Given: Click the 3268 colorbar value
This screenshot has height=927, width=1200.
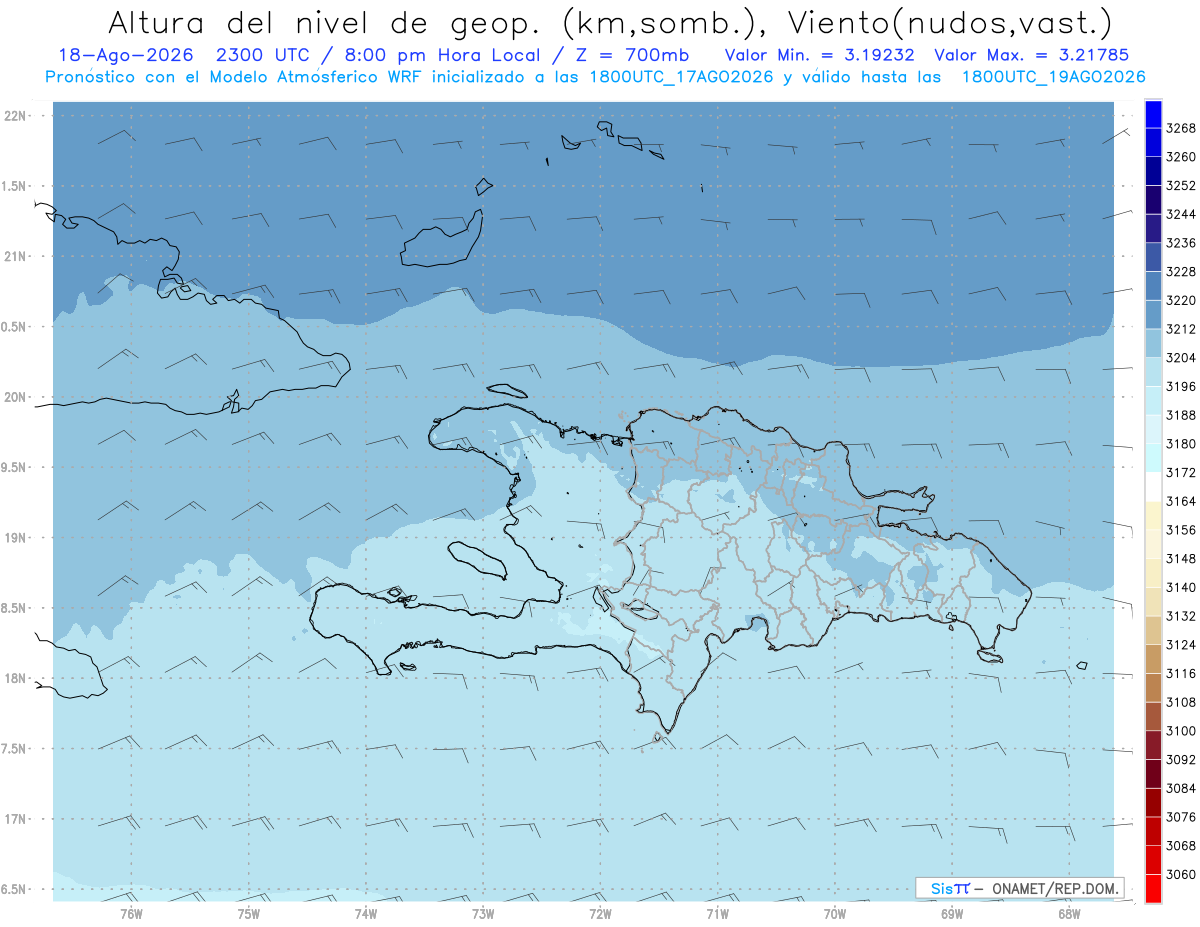Looking at the screenshot, I should tap(1181, 128).
